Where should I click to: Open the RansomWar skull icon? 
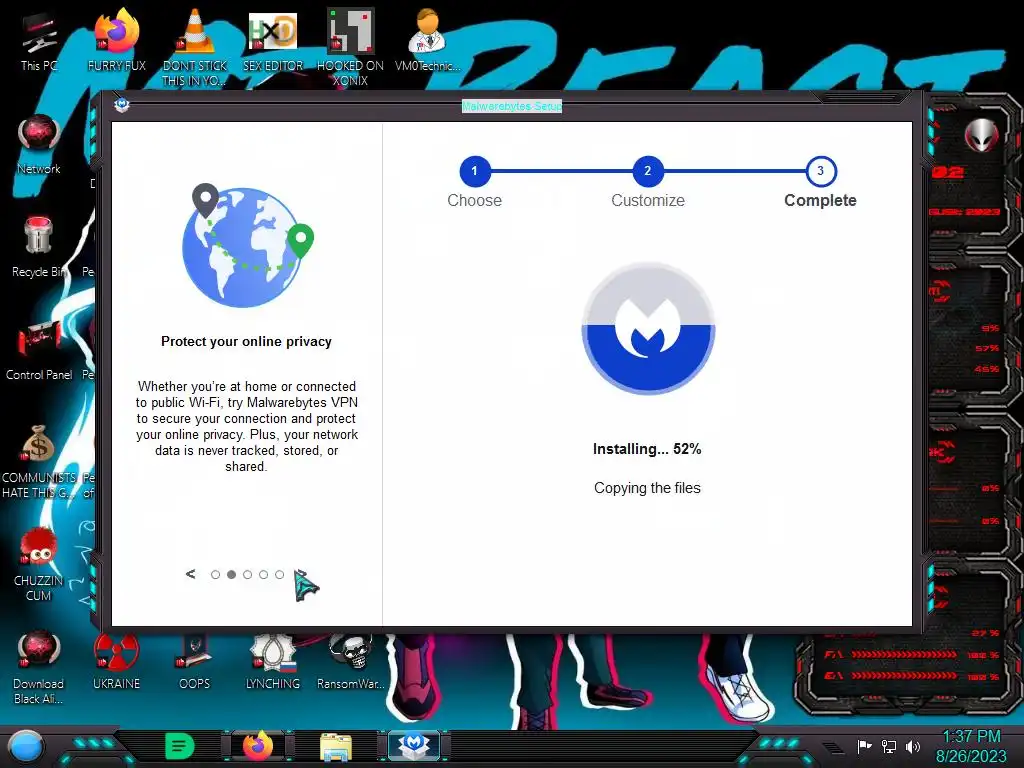coord(351,661)
